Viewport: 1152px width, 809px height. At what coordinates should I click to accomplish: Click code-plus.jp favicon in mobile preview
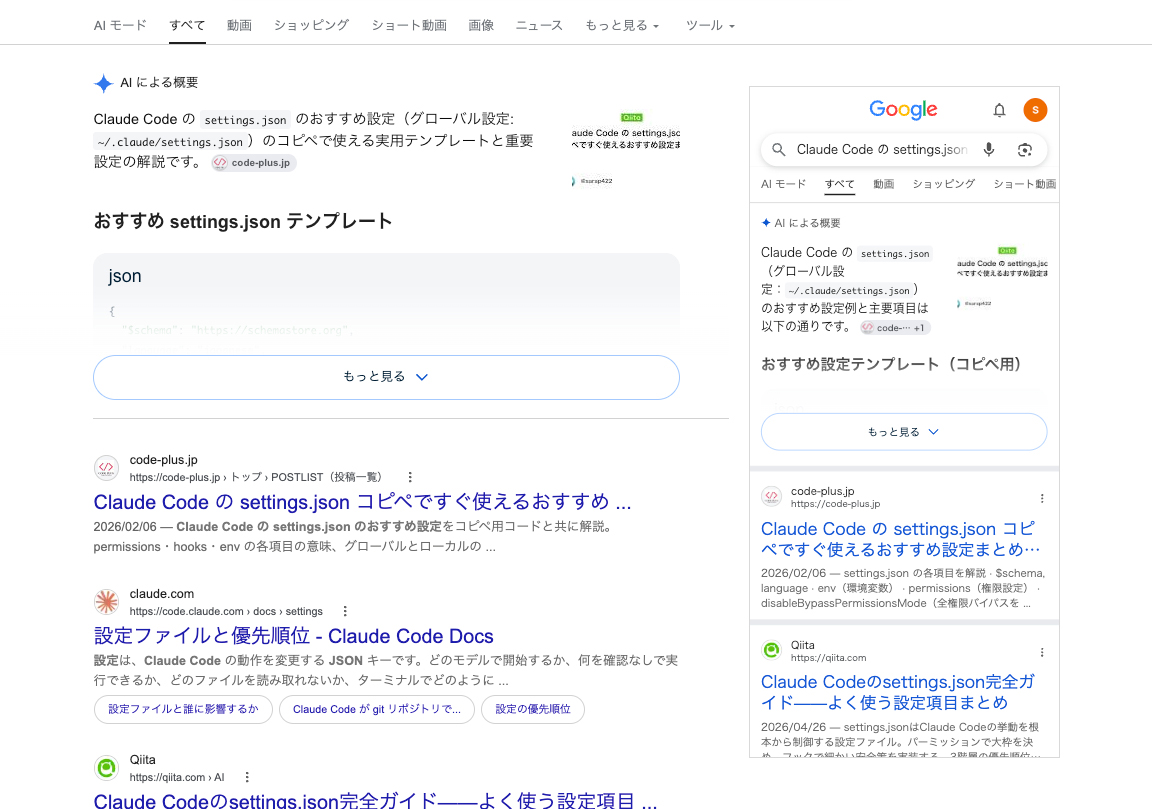coord(771,497)
